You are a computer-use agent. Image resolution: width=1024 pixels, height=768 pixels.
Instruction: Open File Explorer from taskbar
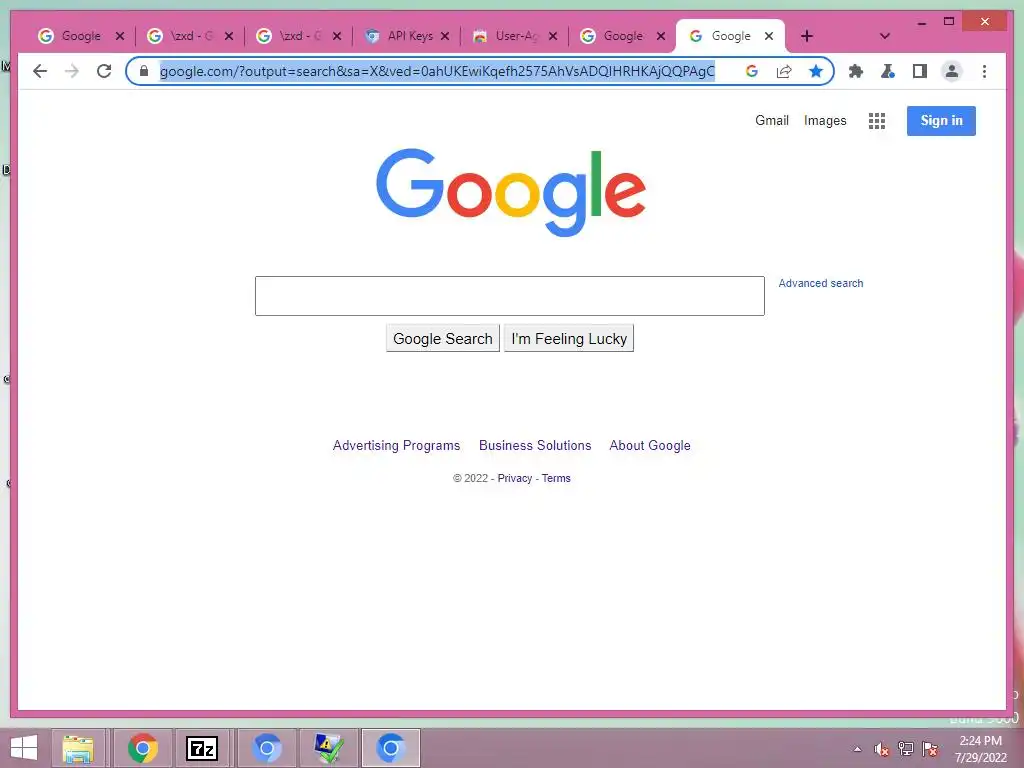[78, 748]
